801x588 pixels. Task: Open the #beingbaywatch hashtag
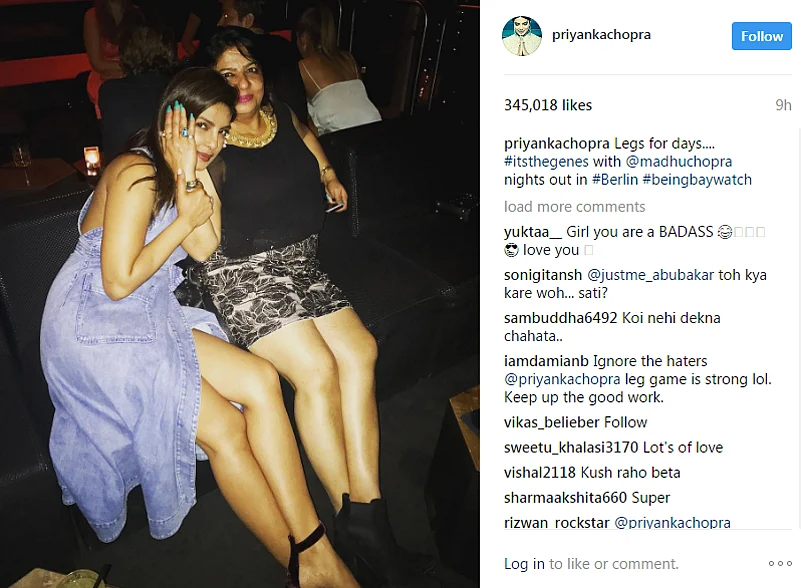pos(697,180)
